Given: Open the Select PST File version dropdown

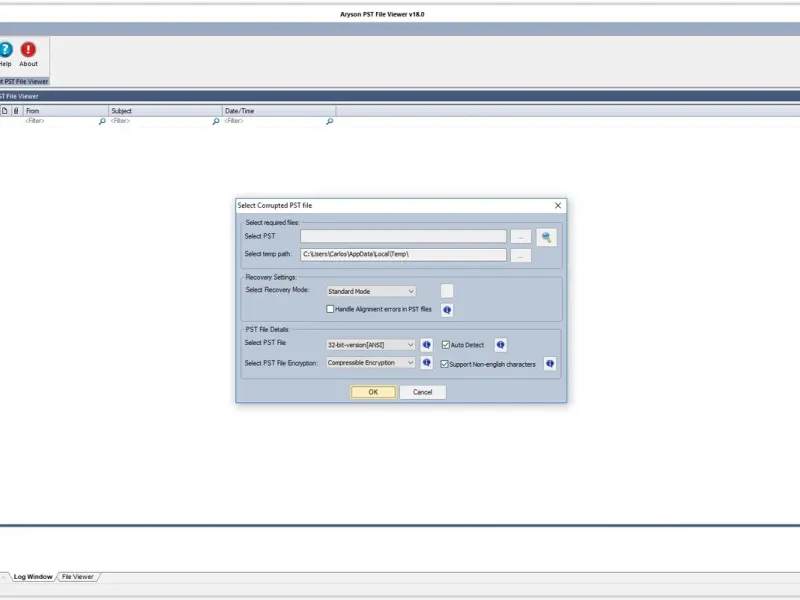Looking at the screenshot, I should (371, 345).
